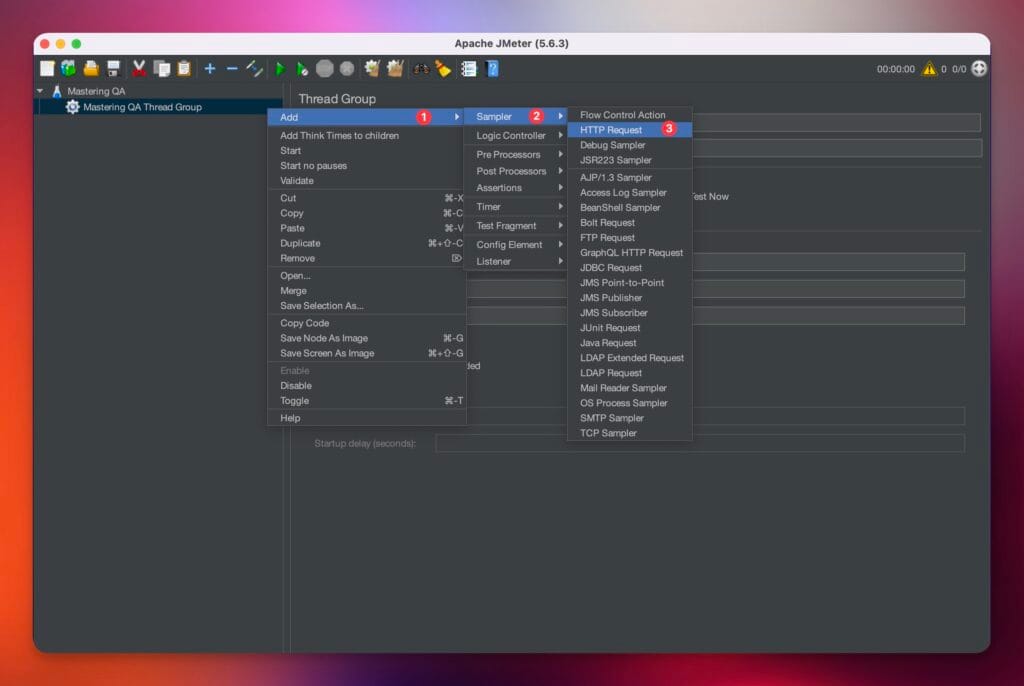Select Save Selection As... entry
Viewport: 1024px width, 686px height.
pyautogui.click(x=367, y=306)
